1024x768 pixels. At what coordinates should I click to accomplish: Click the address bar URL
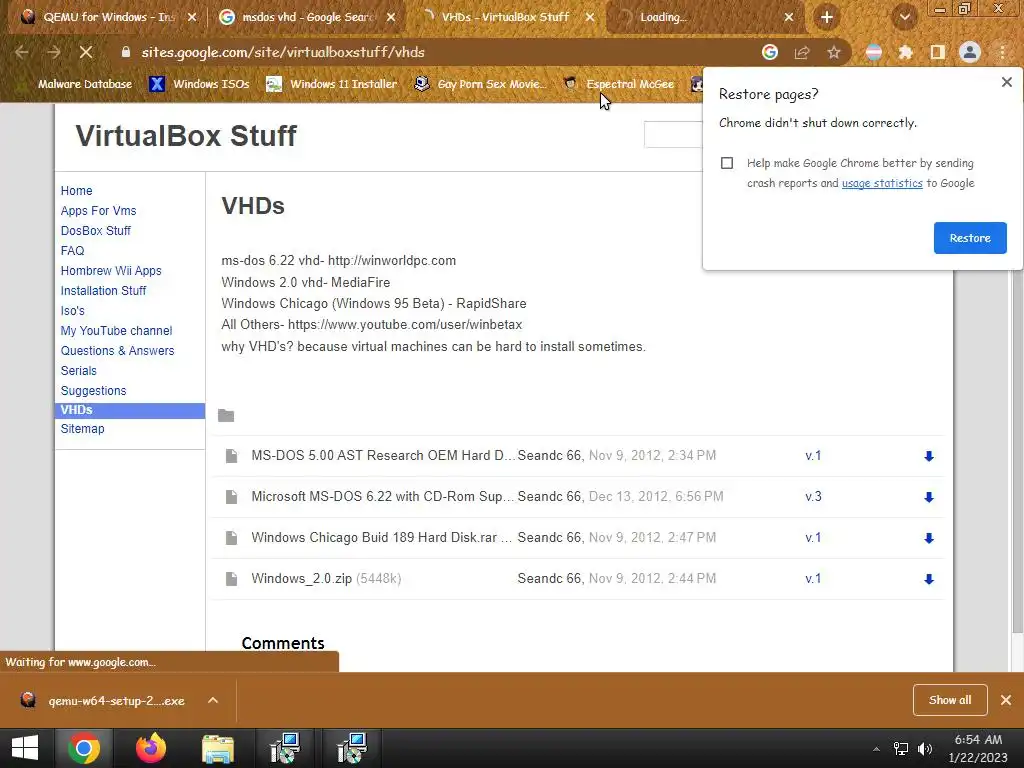pos(283,52)
